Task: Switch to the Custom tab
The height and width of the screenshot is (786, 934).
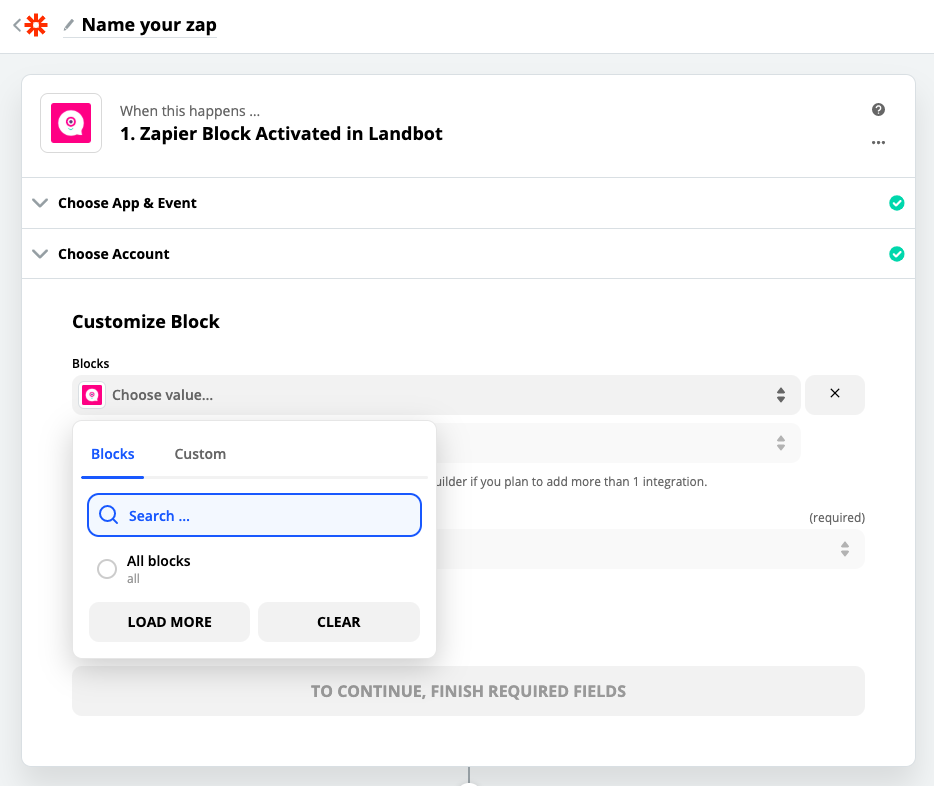Action: 200,454
